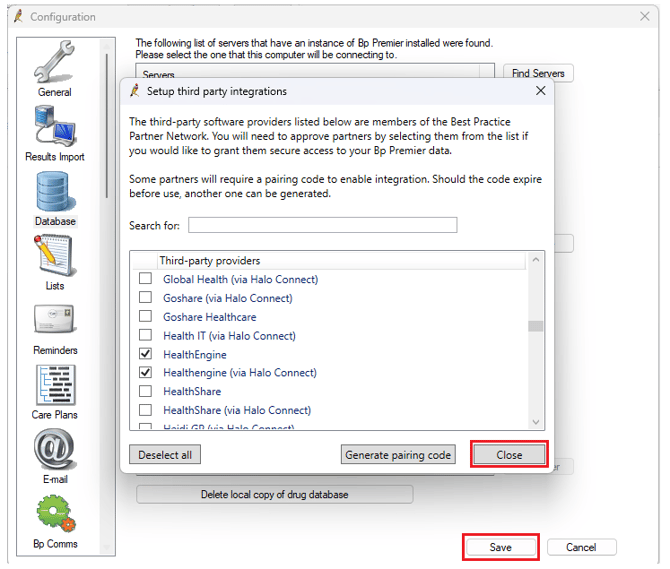Untick Healthengine (via Halo Connect) checkbox
670x569 pixels.
[146, 373]
